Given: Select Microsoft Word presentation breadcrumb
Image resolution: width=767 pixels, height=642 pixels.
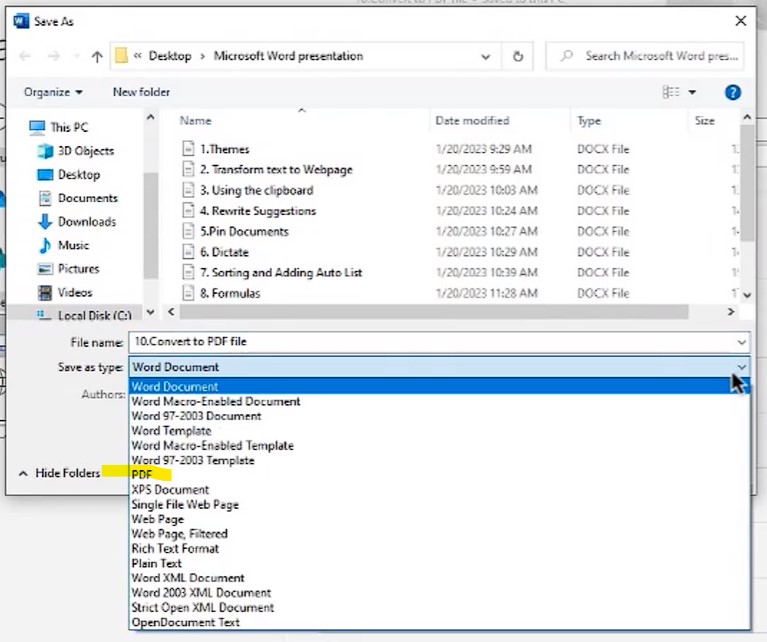Looking at the screenshot, I should point(288,56).
